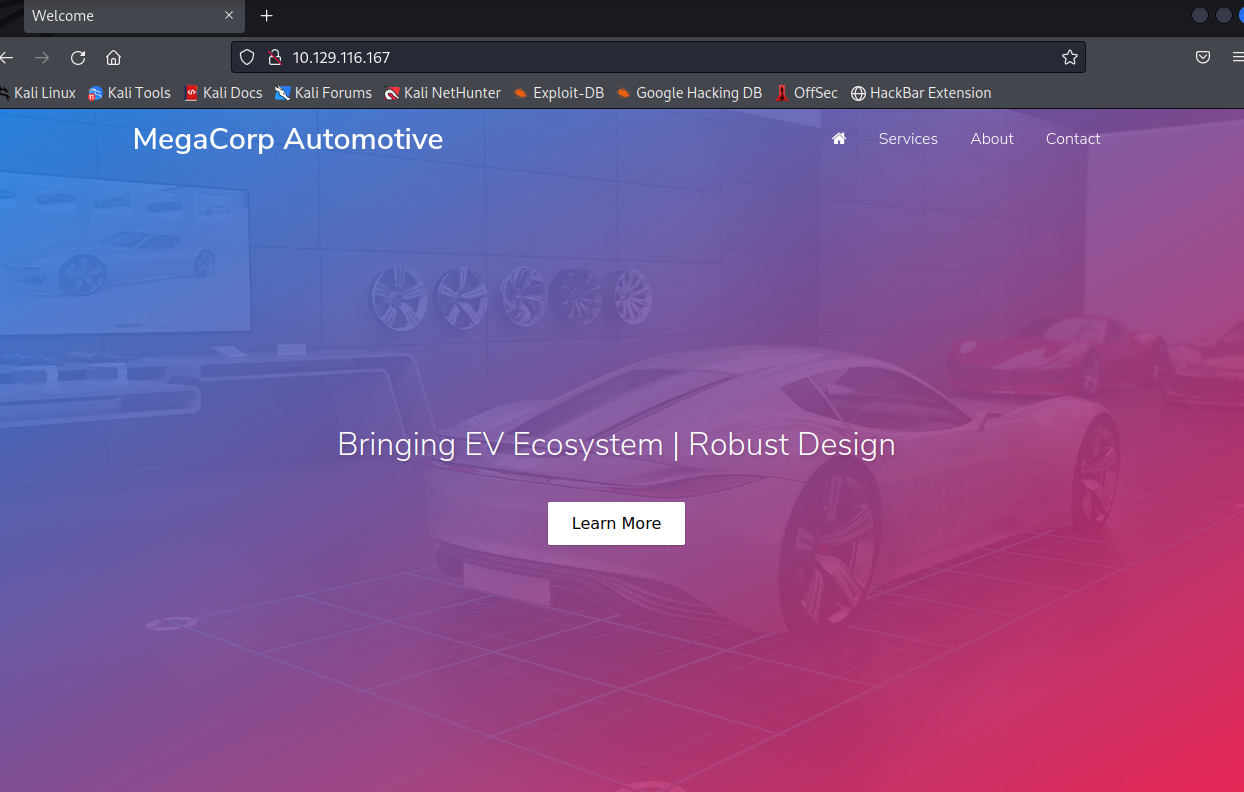1244x792 pixels.
Task: Go to browser home page icon
Action: [x=113, y=57]
